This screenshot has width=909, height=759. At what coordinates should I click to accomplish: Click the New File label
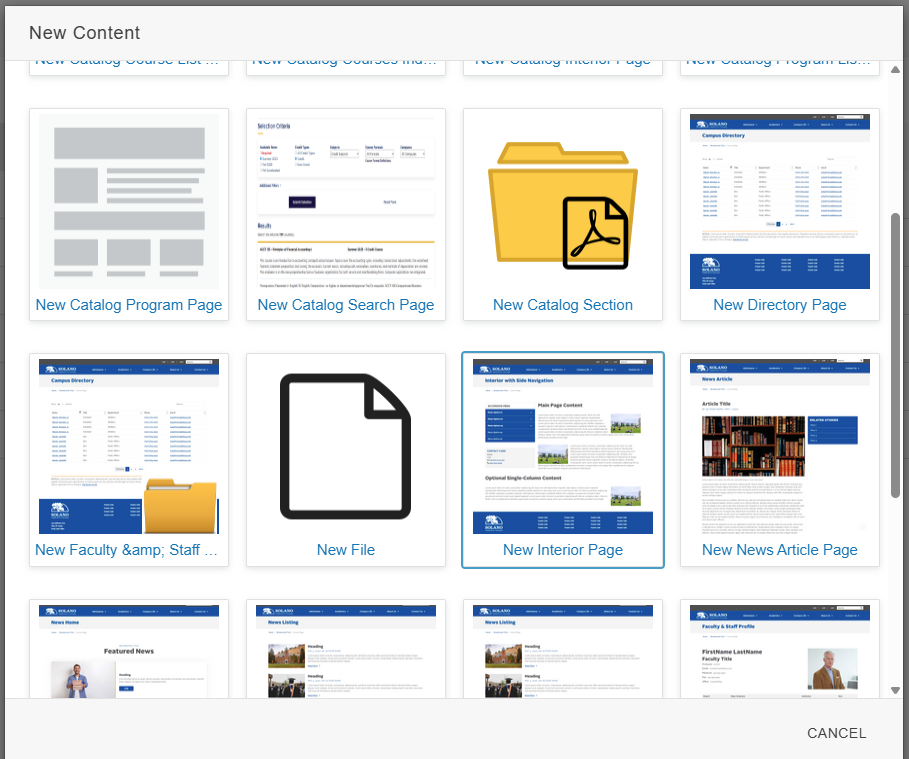click(346, 550)
